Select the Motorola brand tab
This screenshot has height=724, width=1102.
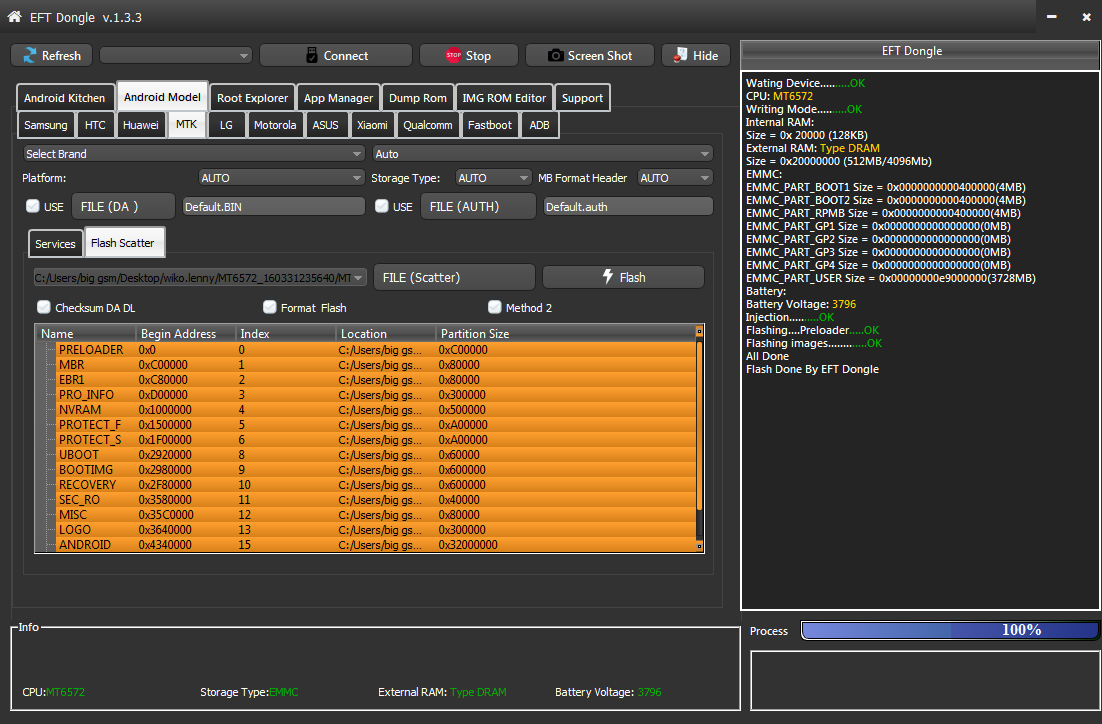point(275,125)
